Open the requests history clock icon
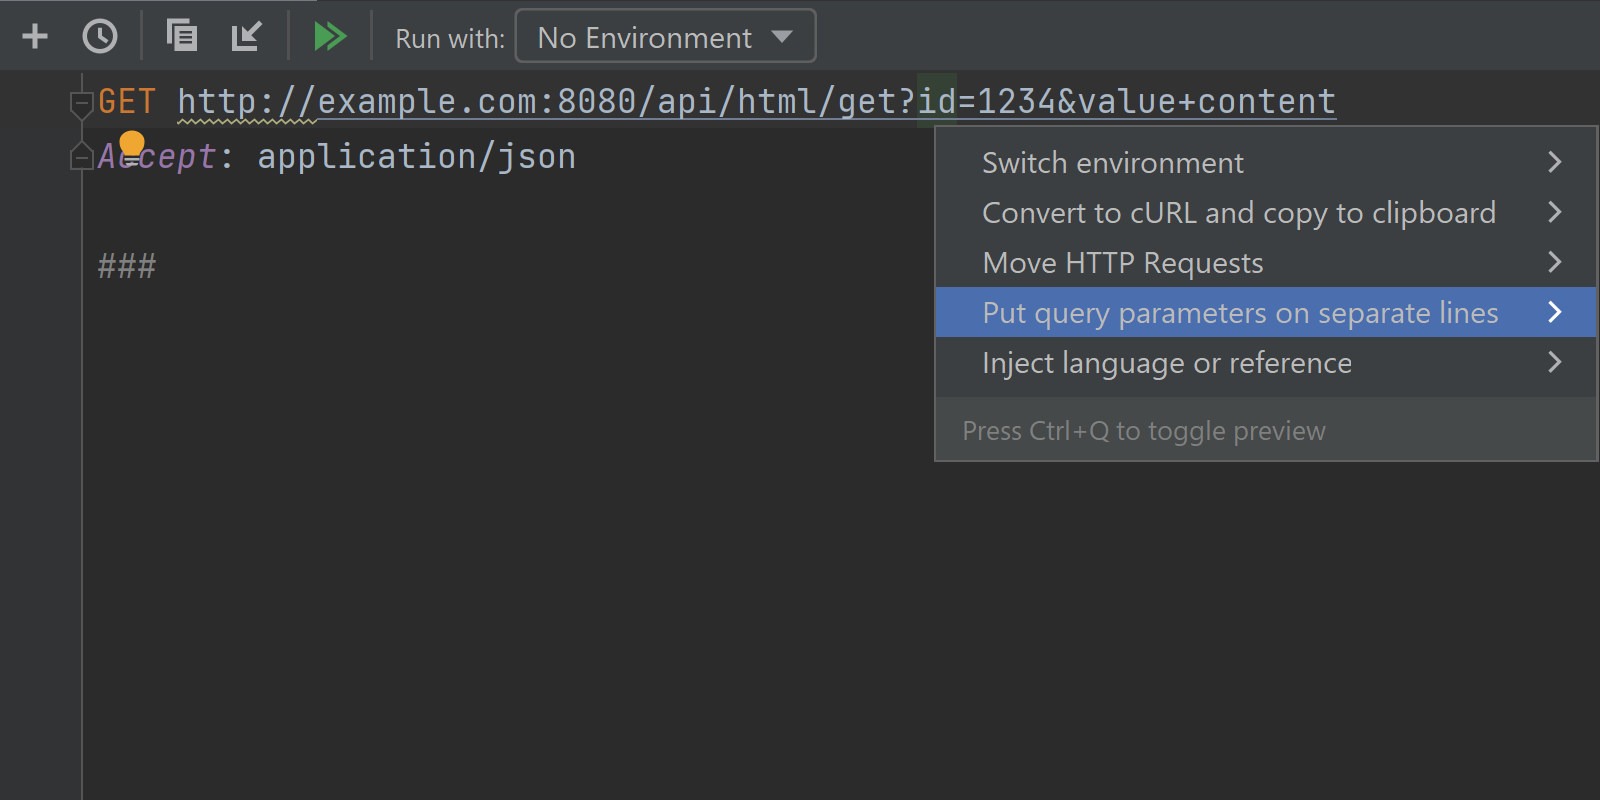This screenshot has height=800, width=1600. point(100,37)
